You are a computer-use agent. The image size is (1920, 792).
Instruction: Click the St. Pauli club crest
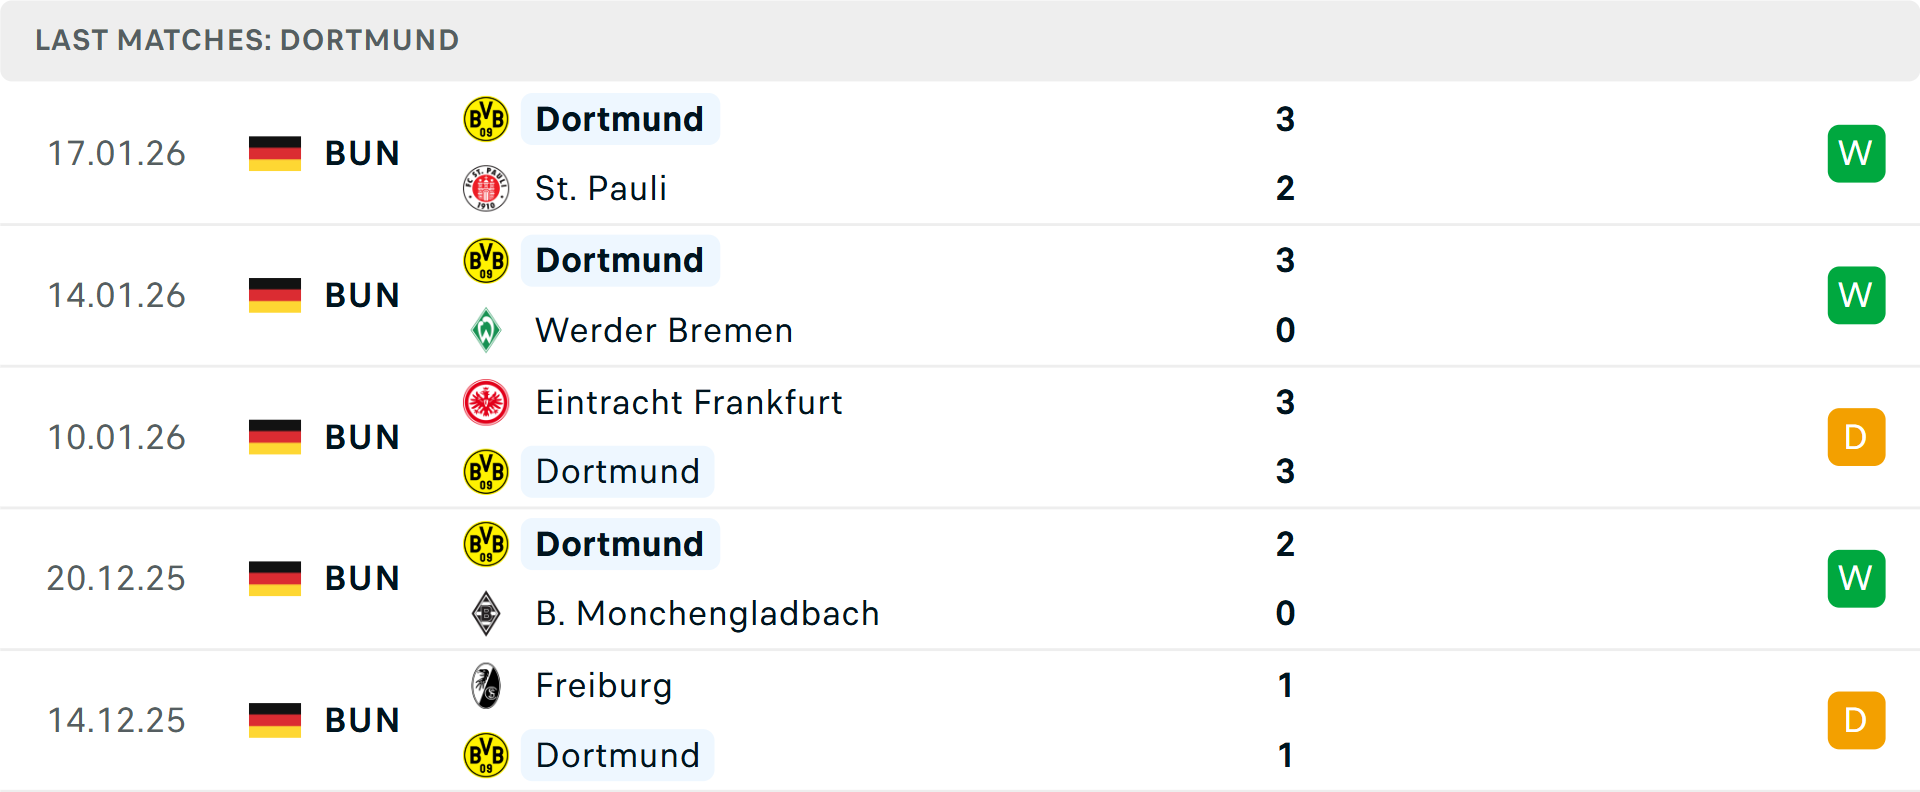tap(486, 188)
